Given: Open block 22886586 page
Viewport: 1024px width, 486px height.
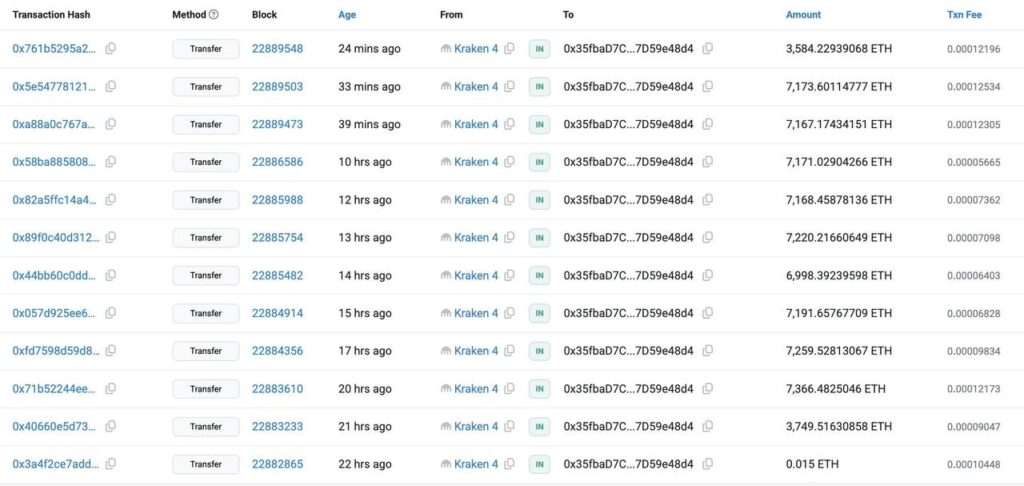Looking at the screenshot, I should click(x=277, y=162).
